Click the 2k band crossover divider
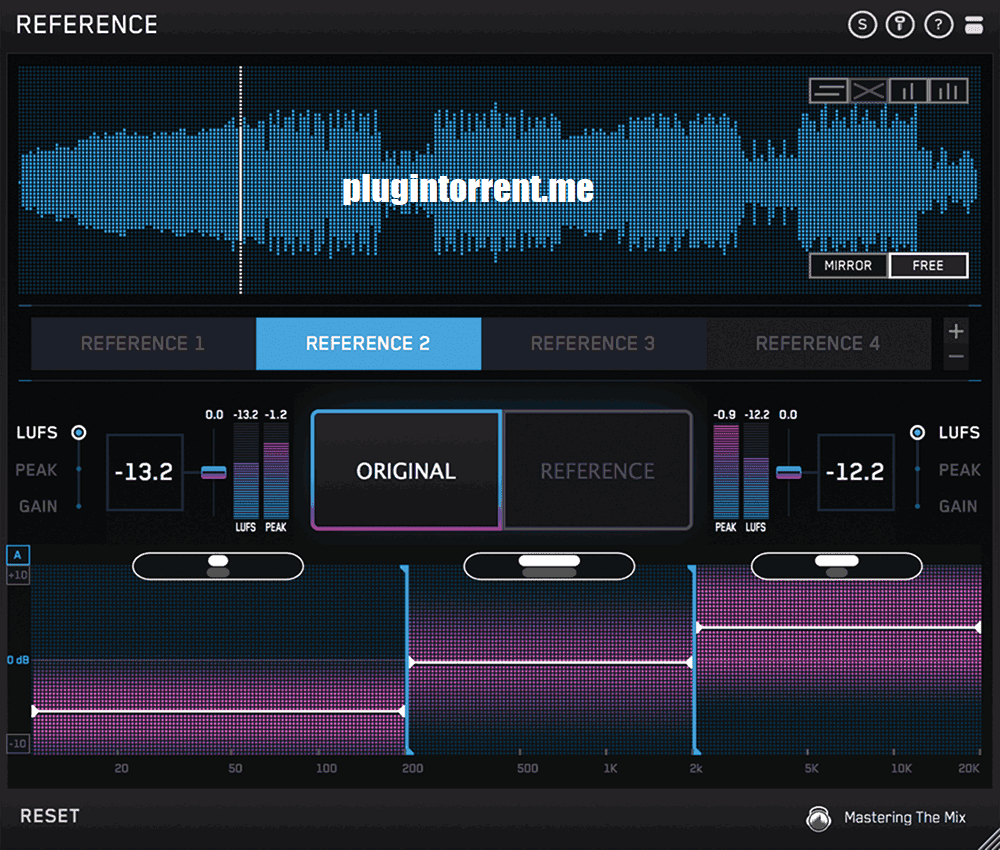The width and height of the screenshot is (1000, 850). point(693,660)
